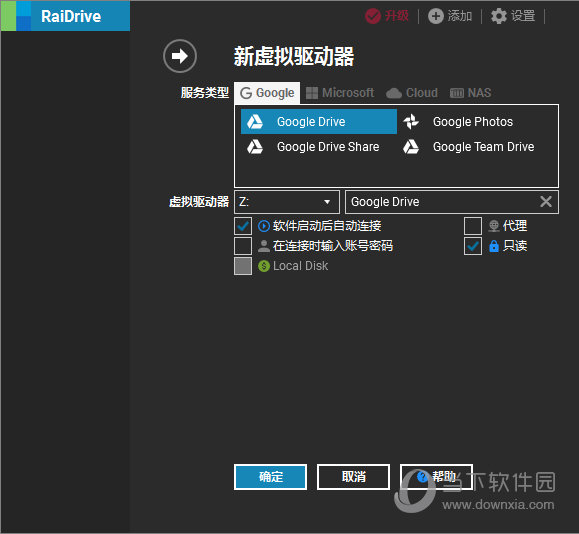Image resolution: width=579 pixels, height=534 pixels.
Task: Click the 设置 settings link
Action: (523, 16)
